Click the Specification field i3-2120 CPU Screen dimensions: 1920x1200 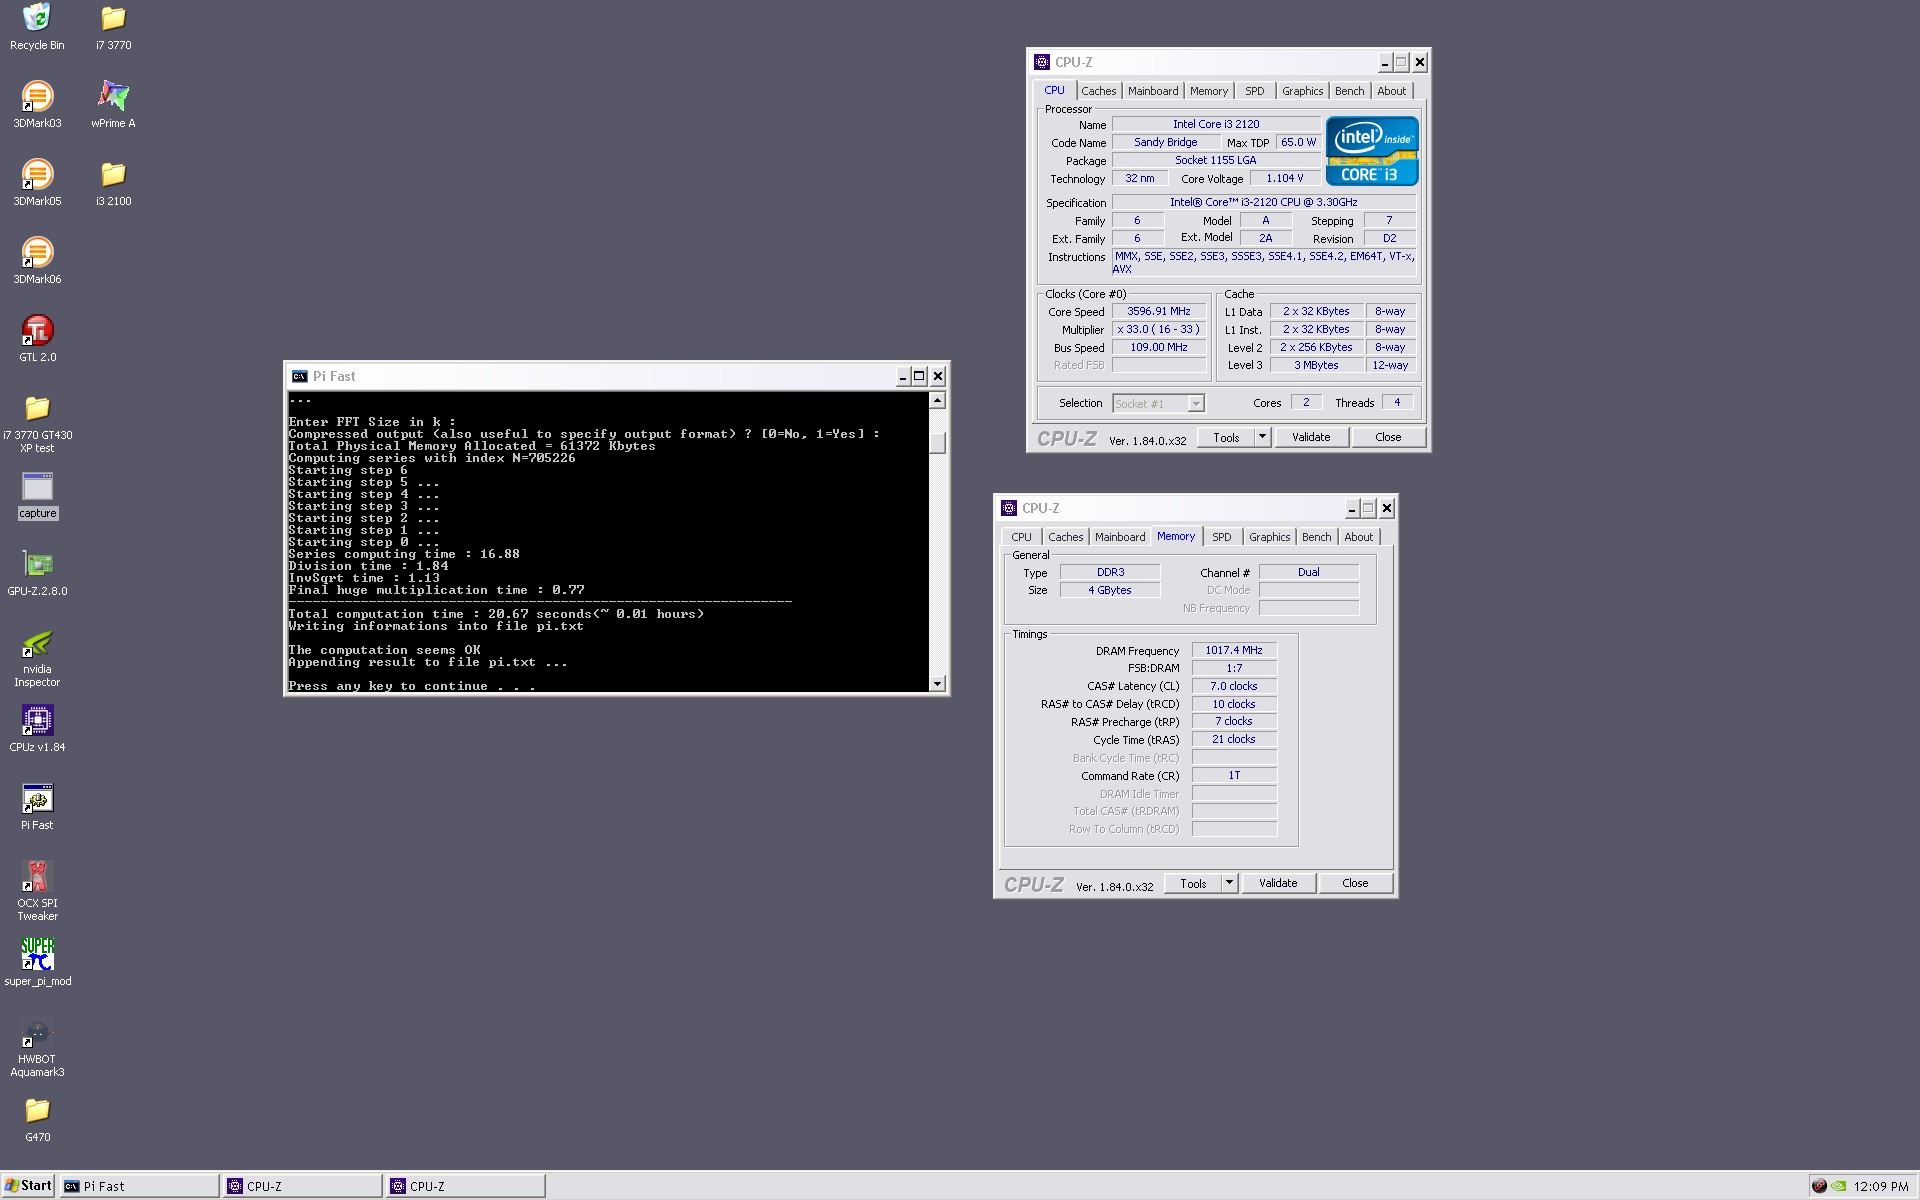point(1264,202)
